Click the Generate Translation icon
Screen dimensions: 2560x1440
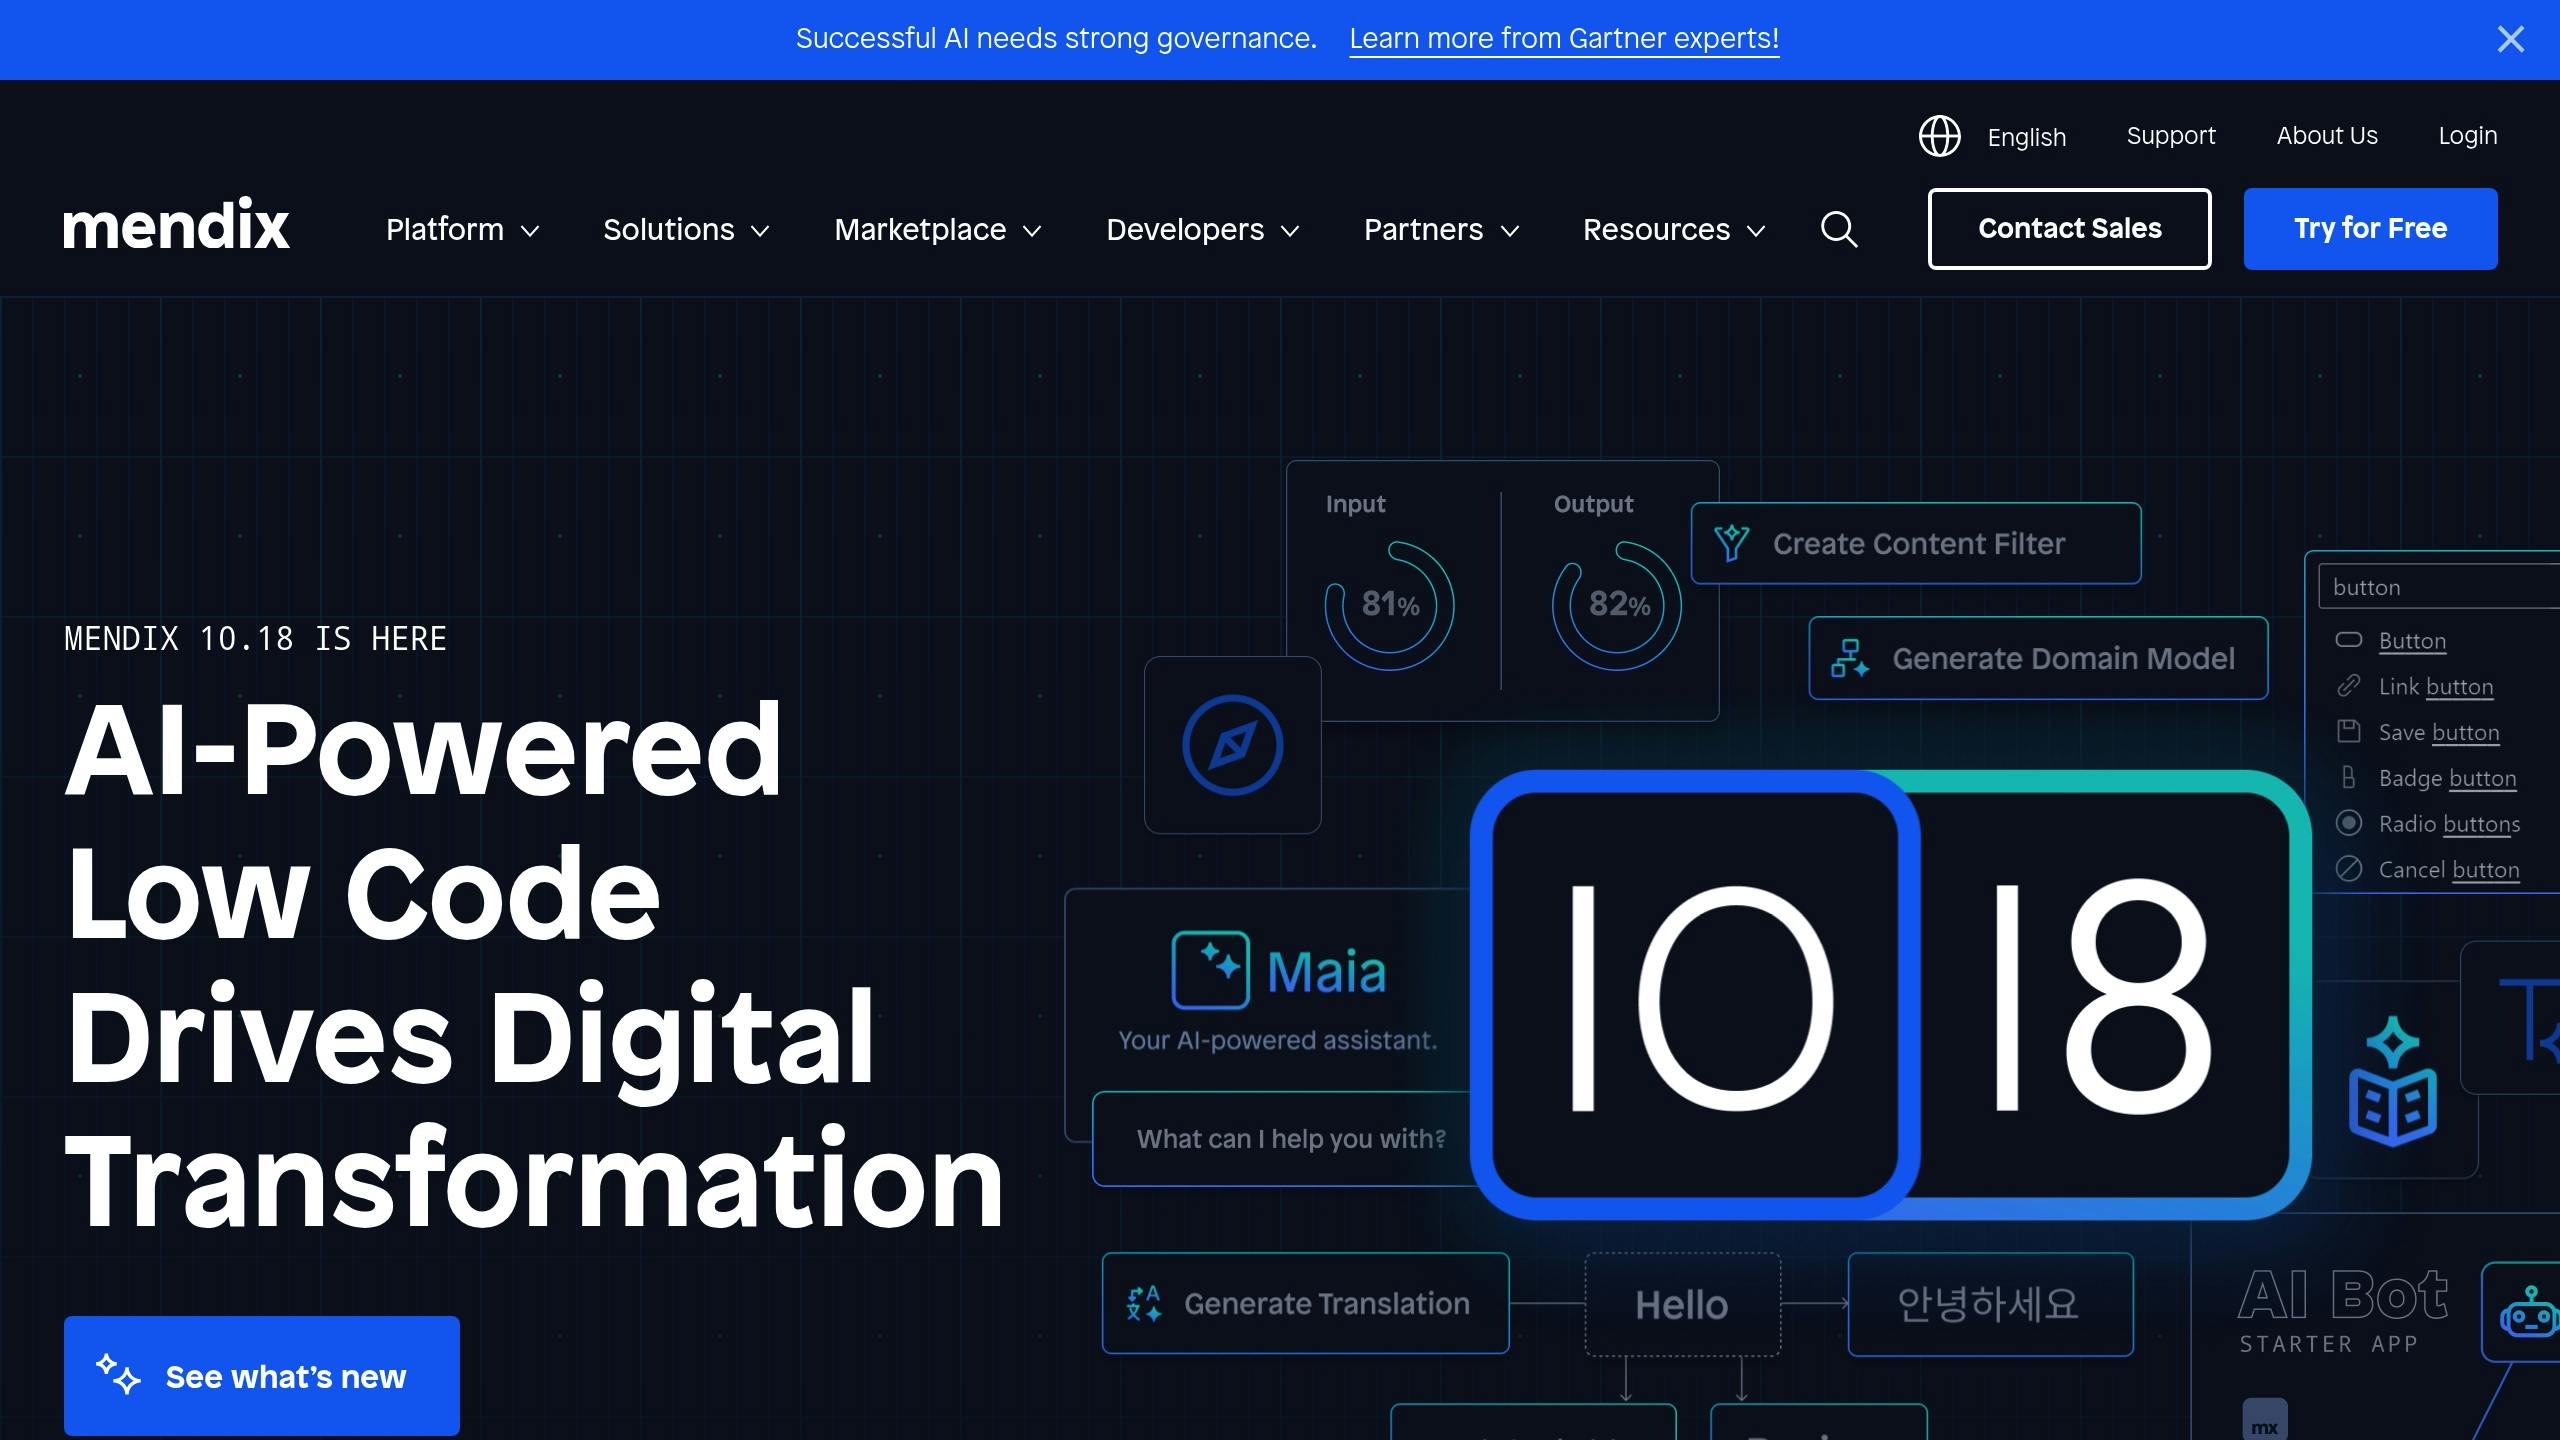coord(1143,1303)
